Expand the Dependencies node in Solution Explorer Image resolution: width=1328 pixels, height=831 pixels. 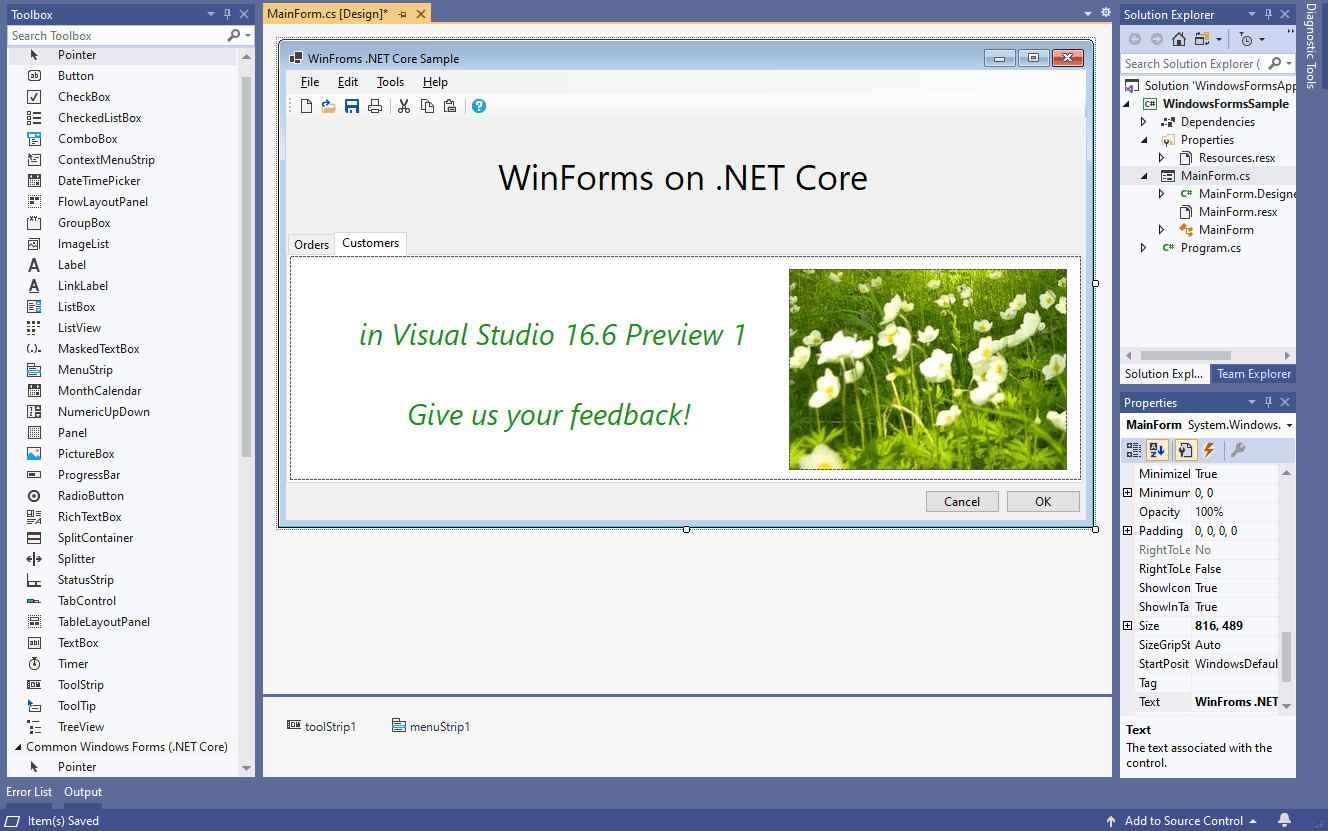1144,122
